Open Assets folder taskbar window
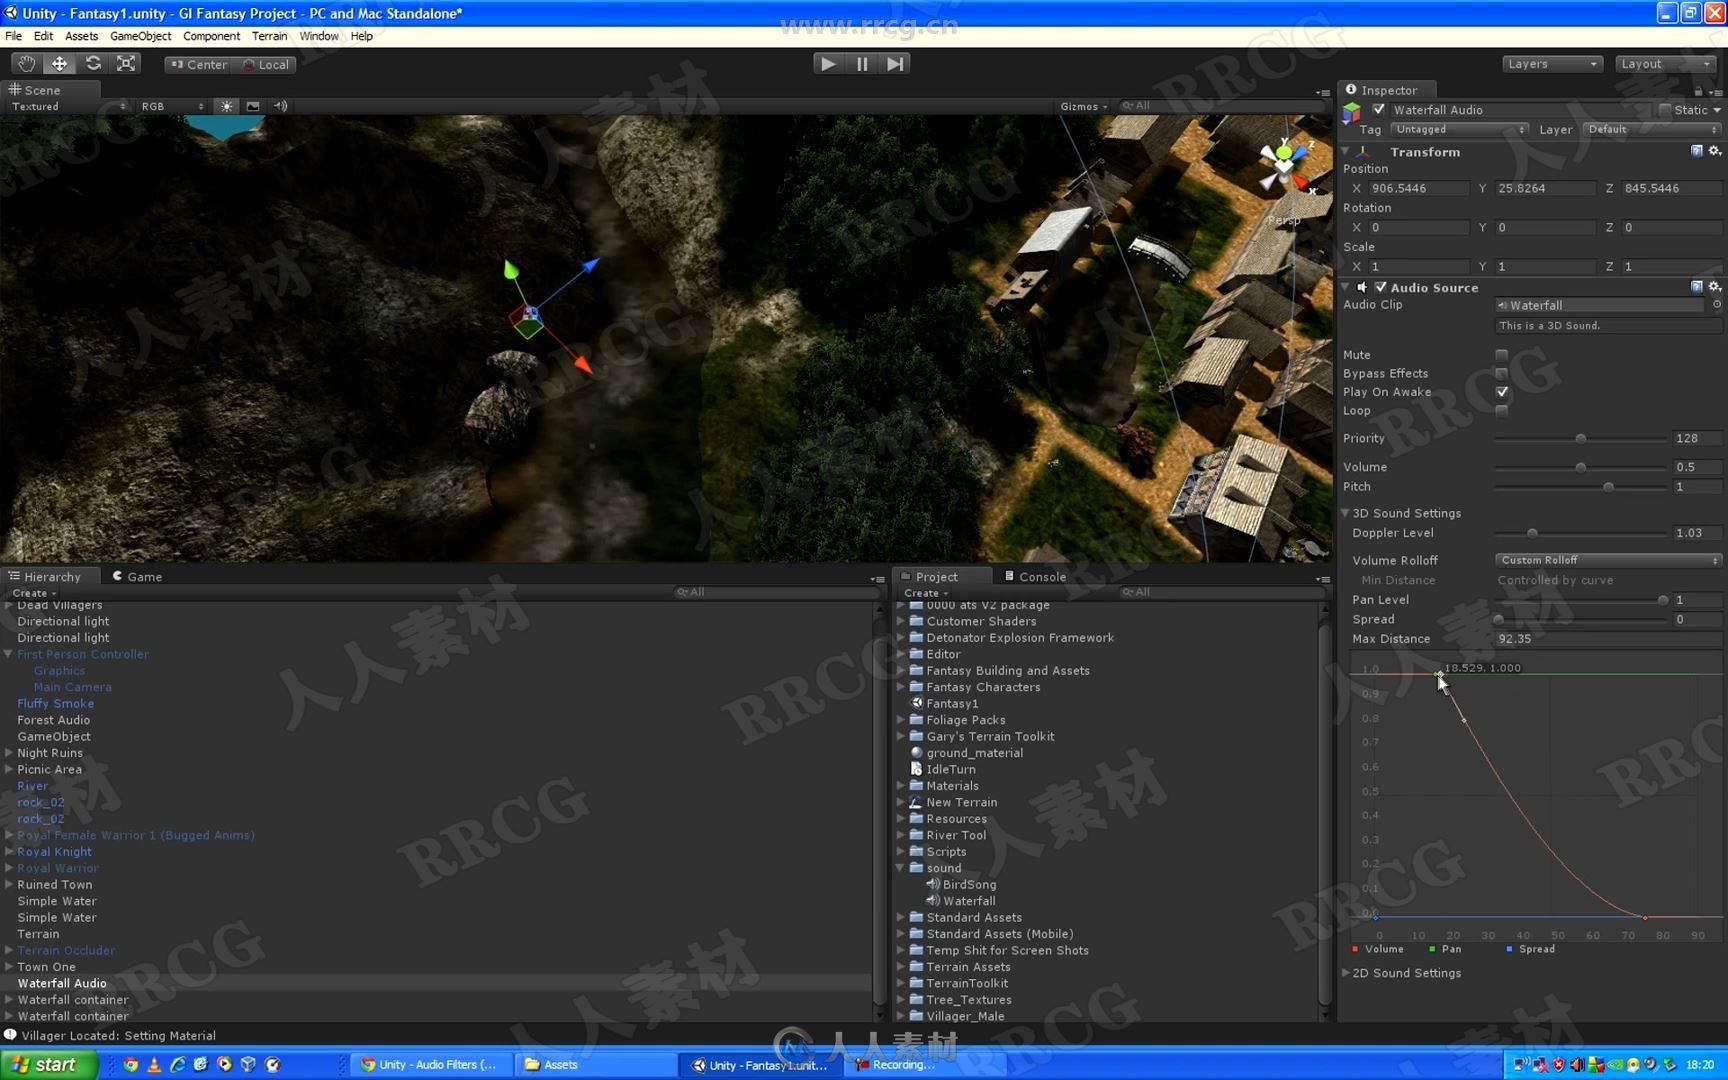The height and width of the screenshot is (1080, 1728). [595, 1065]
